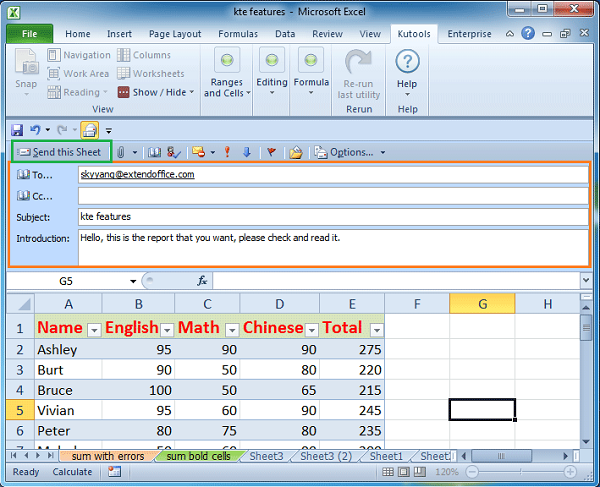
Task: Click the Columns icon in View group
Action: click(x=123, y=55)
